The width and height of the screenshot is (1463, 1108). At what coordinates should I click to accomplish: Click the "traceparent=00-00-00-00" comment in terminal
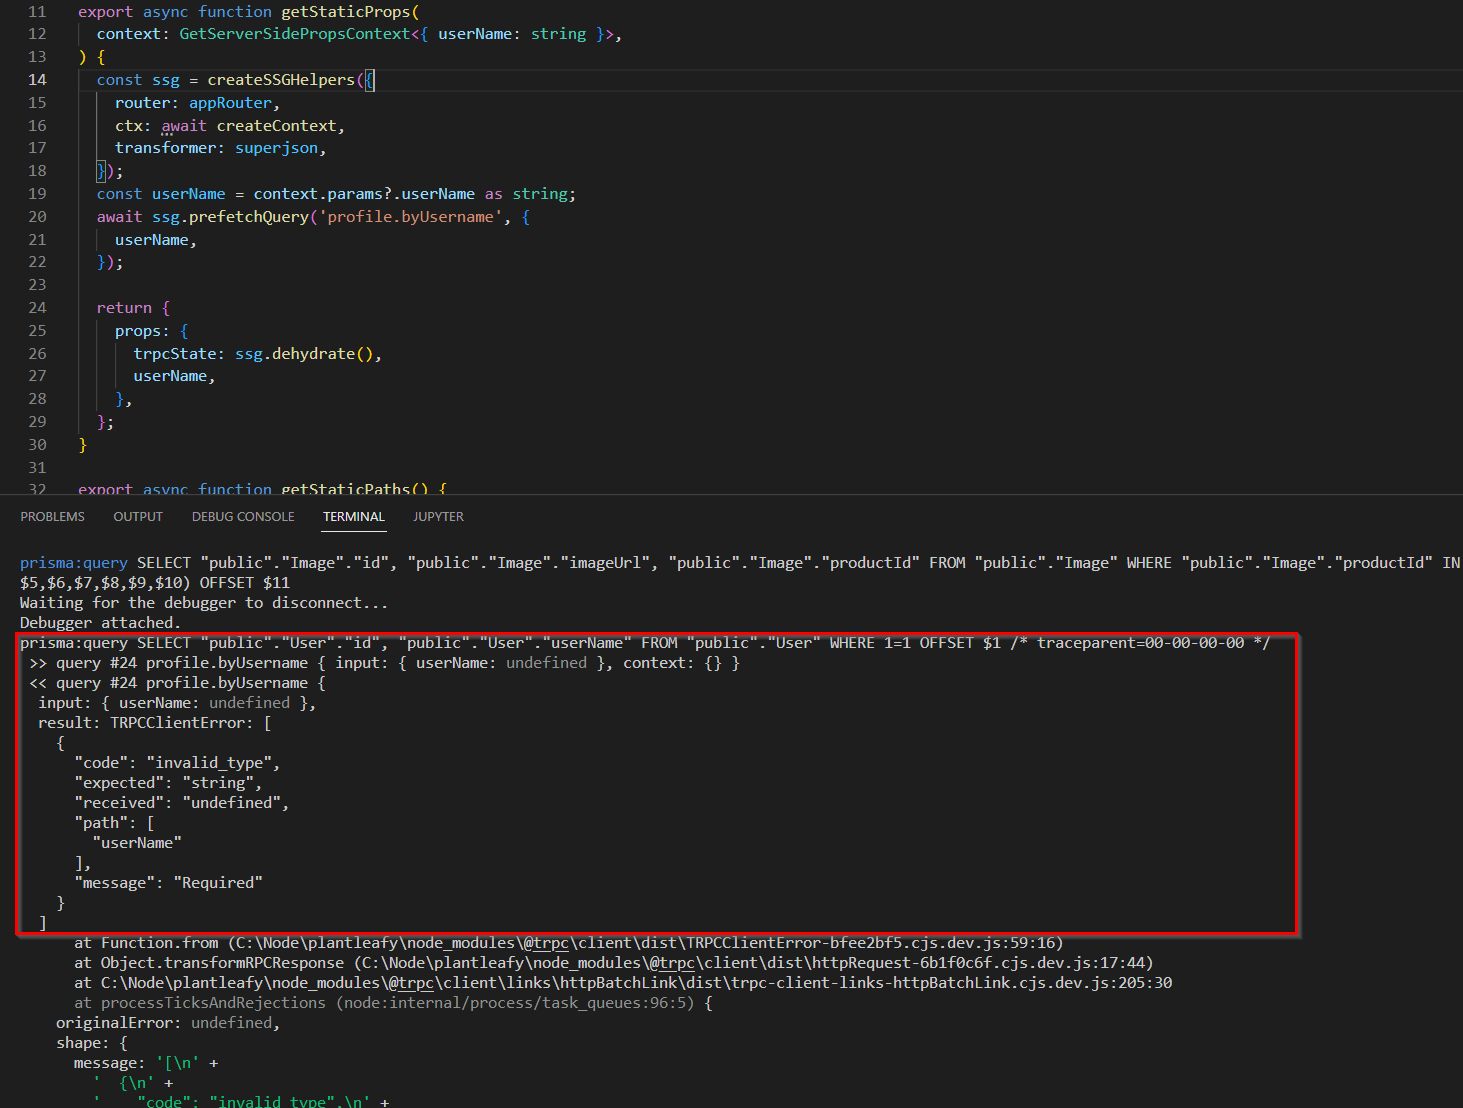[1141, 643]
